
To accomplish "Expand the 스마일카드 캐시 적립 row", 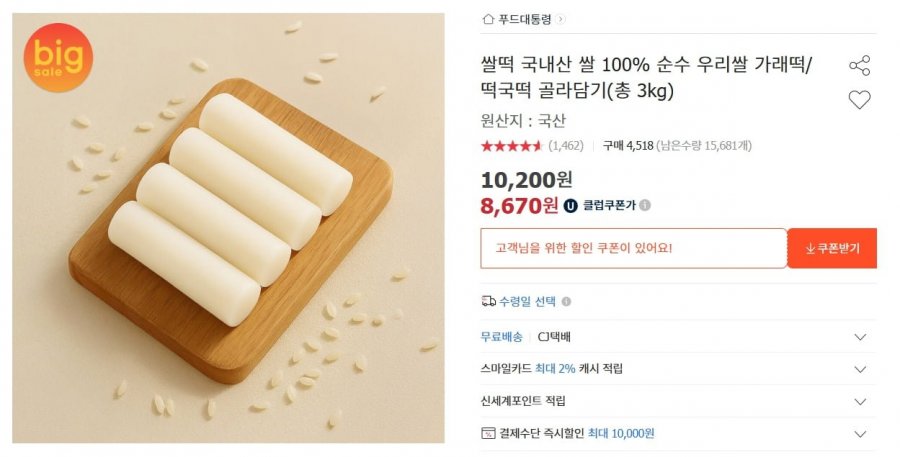I will (x=859, y=369).
